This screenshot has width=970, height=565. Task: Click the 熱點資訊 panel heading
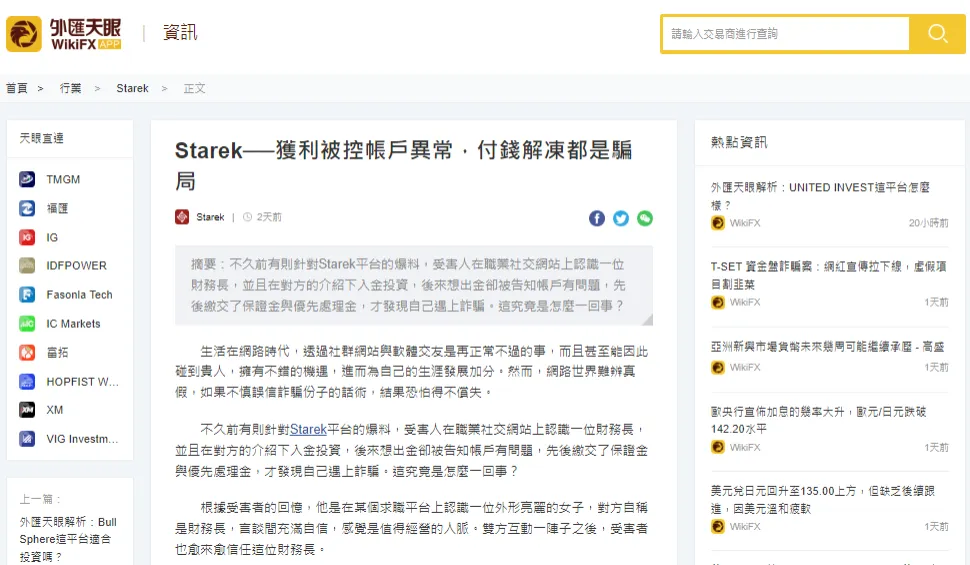(739, 142)
